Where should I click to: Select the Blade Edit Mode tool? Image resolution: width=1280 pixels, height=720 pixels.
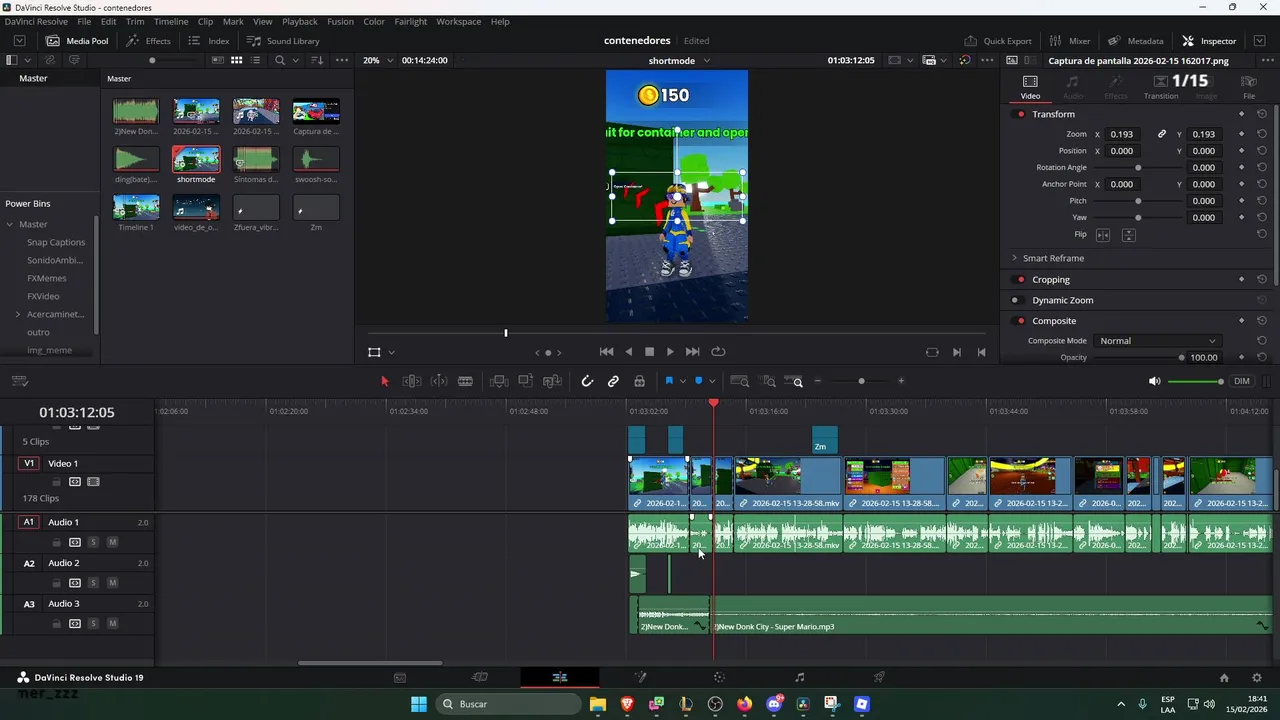(465, 381)
